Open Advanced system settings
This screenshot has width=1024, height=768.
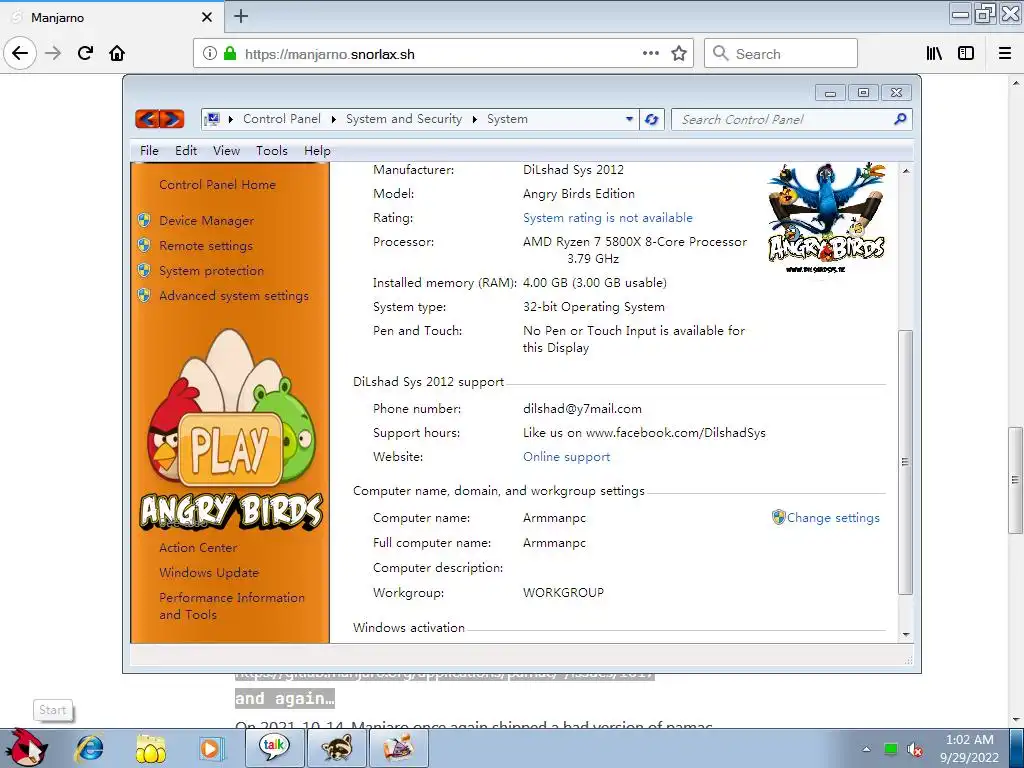point(234,296)
